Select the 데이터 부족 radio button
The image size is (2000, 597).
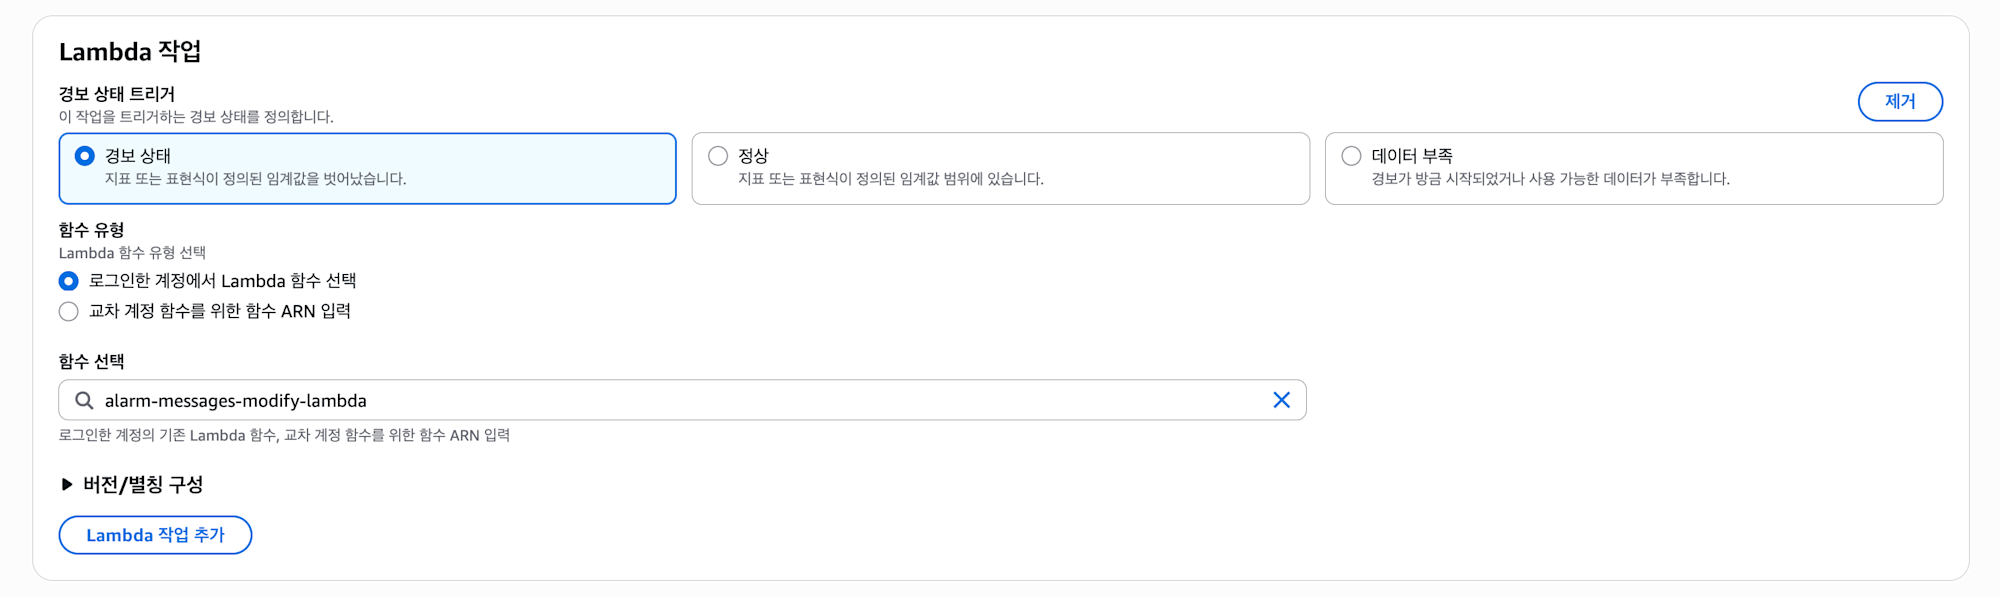pos(1351,156)
